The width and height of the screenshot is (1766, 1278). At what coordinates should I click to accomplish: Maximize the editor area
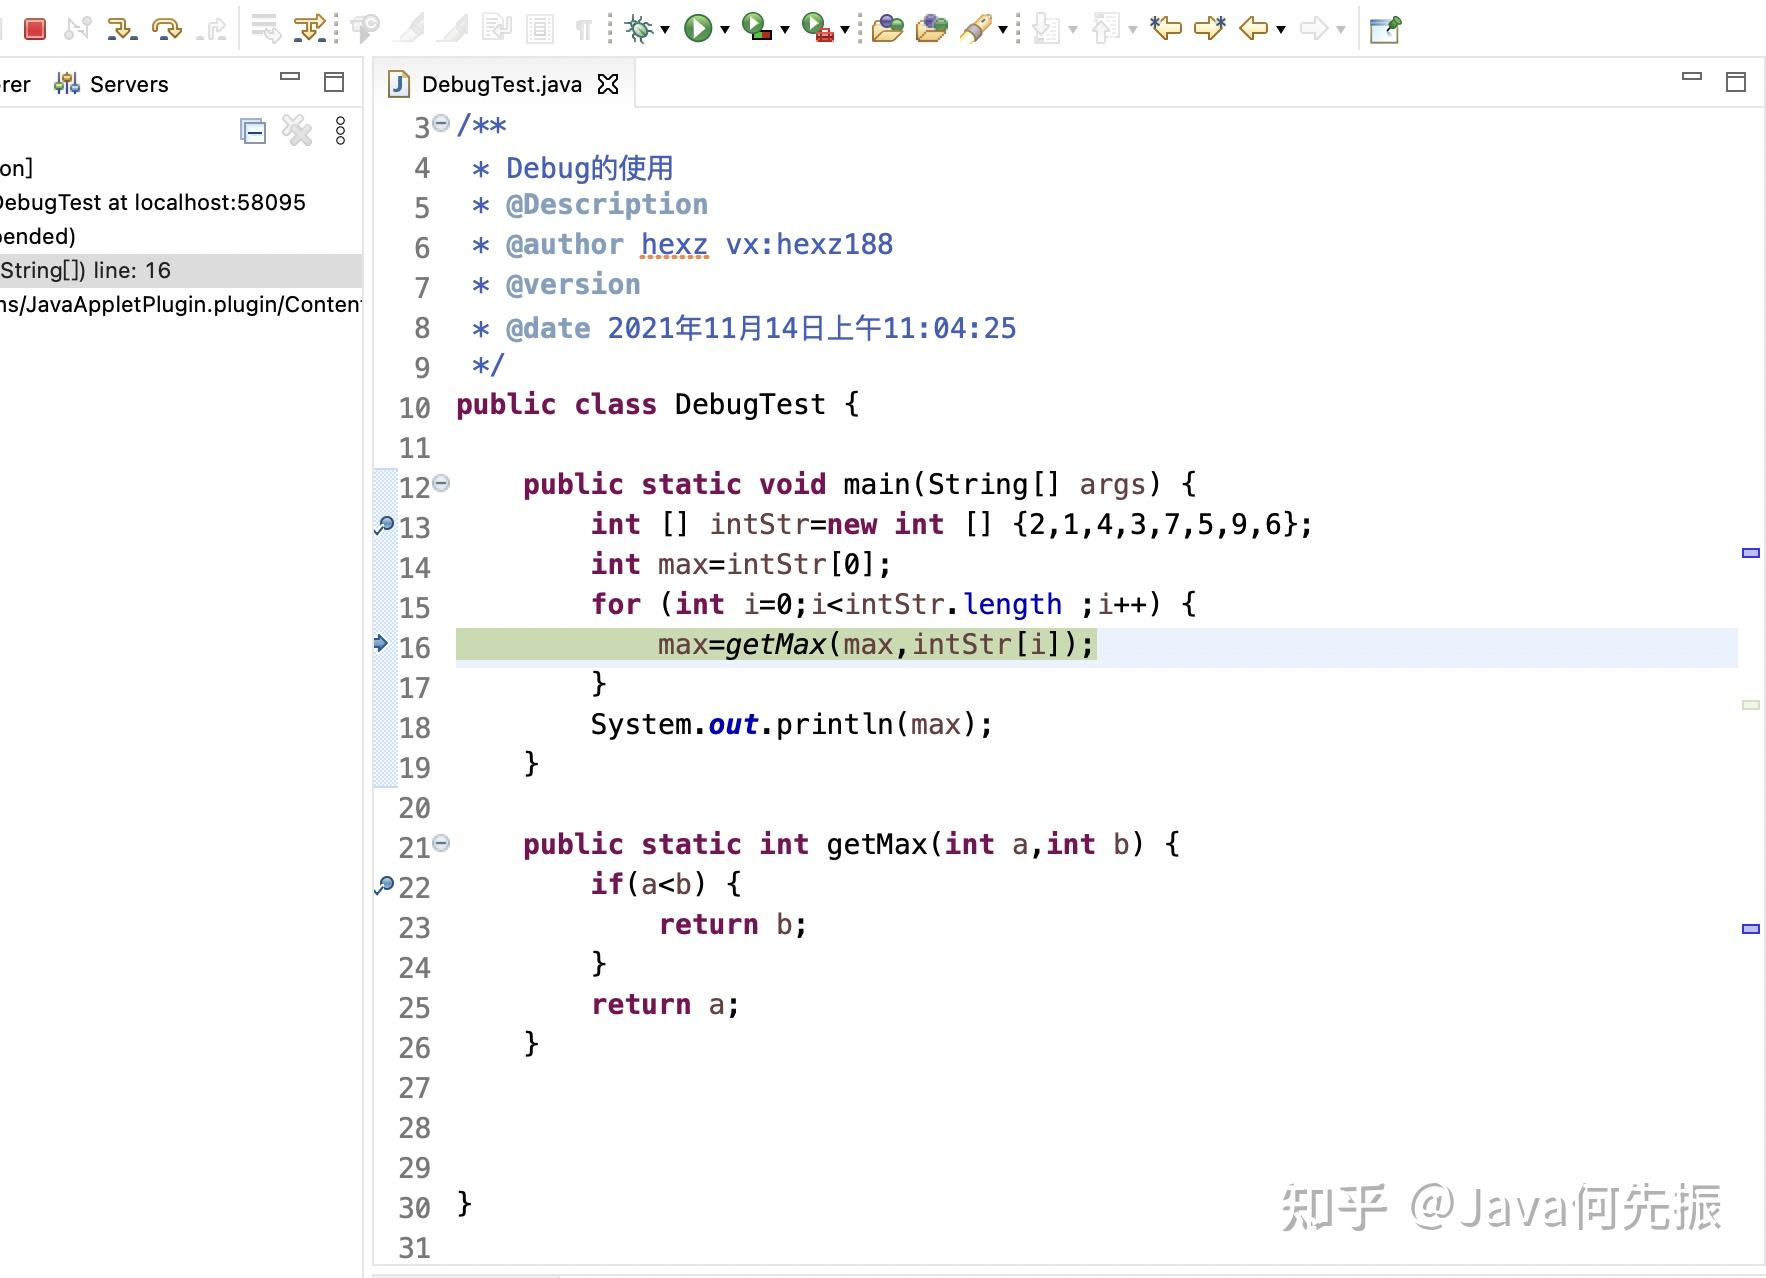click(x=1736, y=82)
